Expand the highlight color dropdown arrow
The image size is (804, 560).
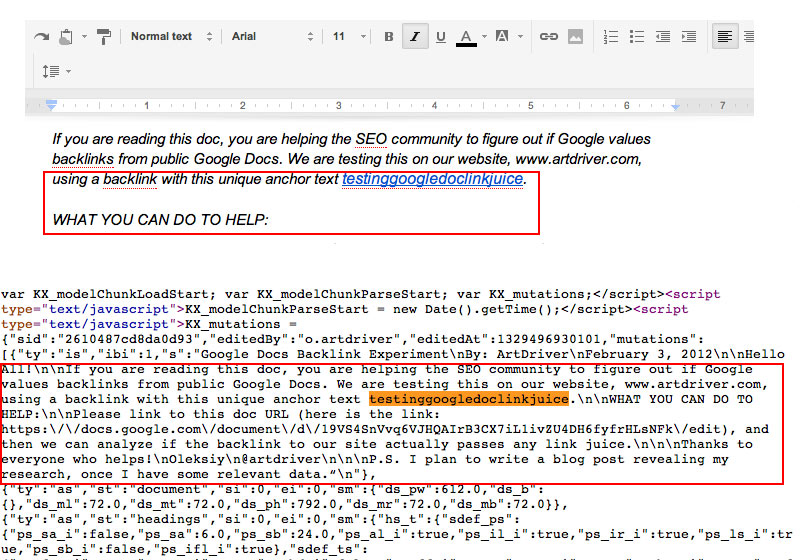click(520, 36)
